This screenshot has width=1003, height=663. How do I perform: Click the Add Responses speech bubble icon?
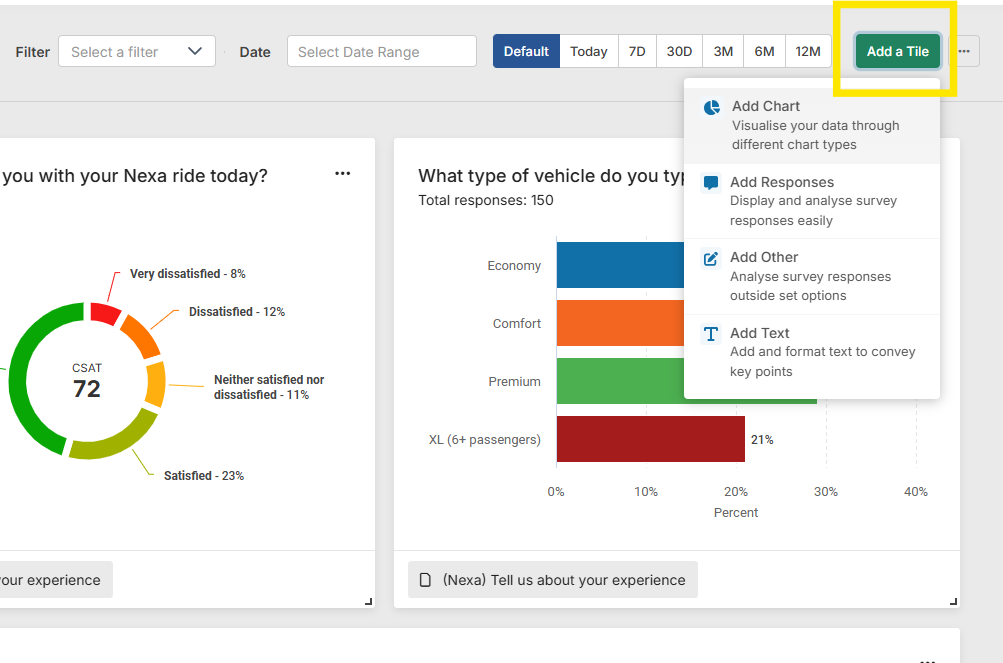click(x=711, y=183)
